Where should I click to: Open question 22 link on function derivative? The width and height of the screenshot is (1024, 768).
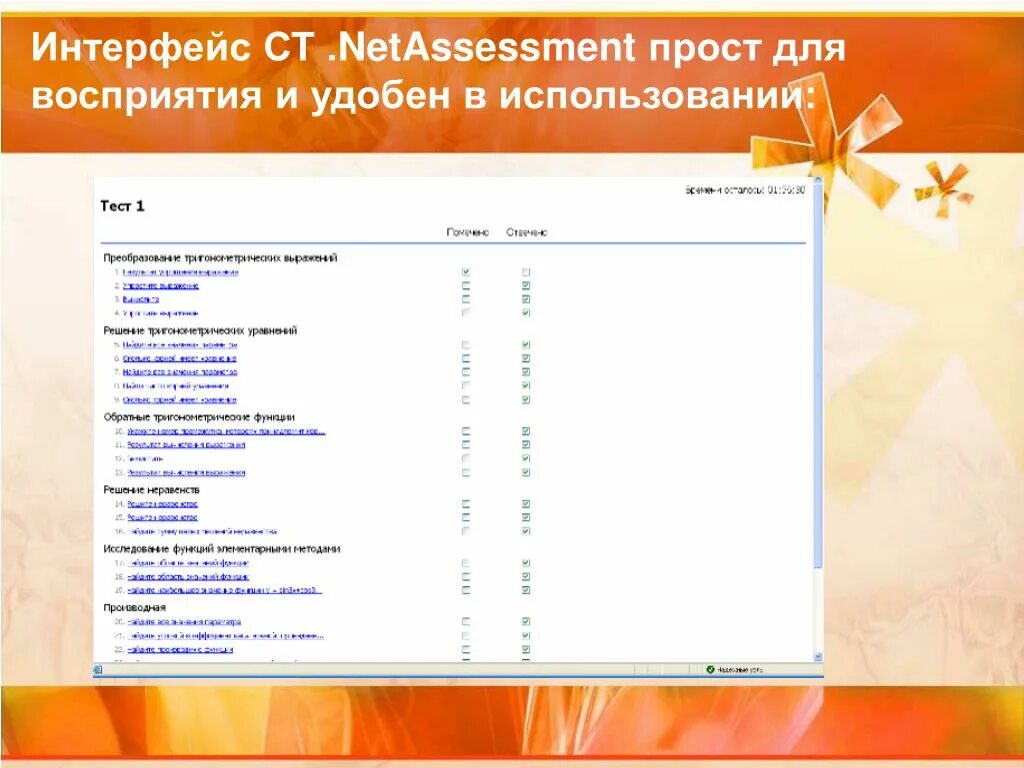[180, 650]
